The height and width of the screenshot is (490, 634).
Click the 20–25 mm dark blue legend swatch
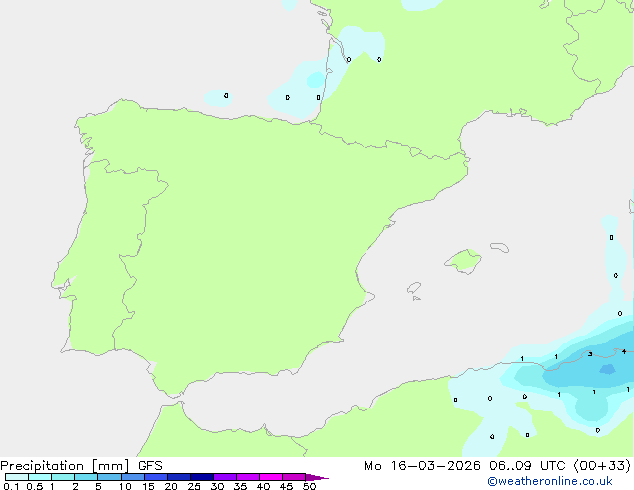[179, 477]
